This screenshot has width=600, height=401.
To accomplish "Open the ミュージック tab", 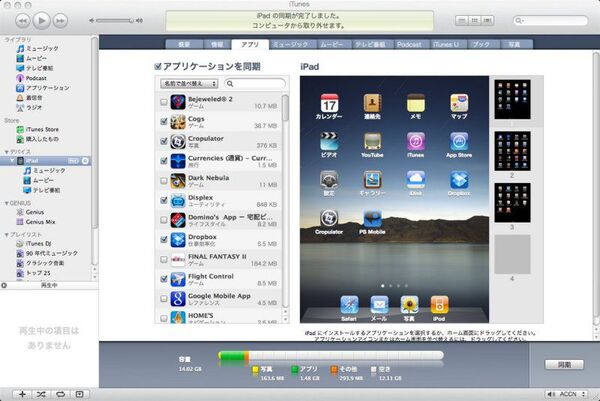I will pos(291,44).
